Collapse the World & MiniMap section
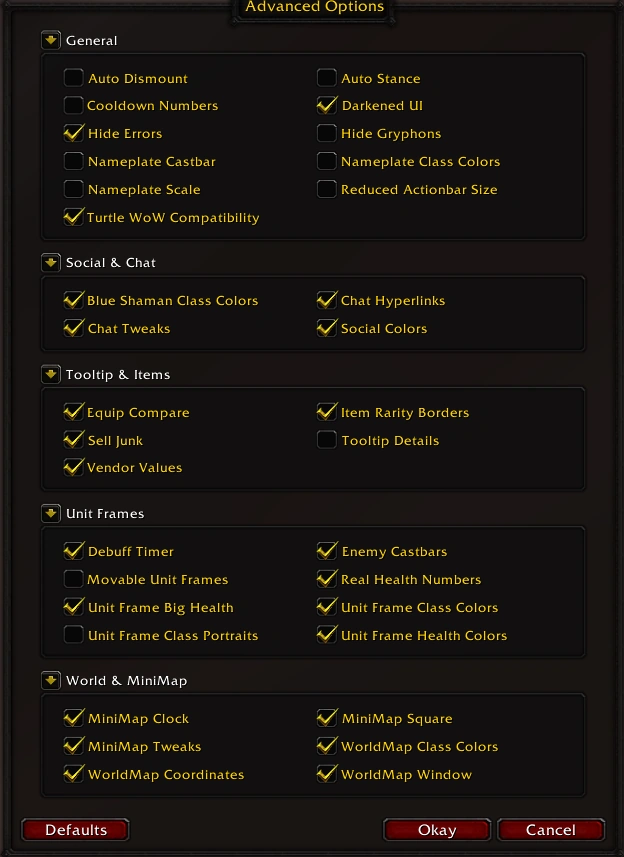The image size is (624, 857). 51,681
